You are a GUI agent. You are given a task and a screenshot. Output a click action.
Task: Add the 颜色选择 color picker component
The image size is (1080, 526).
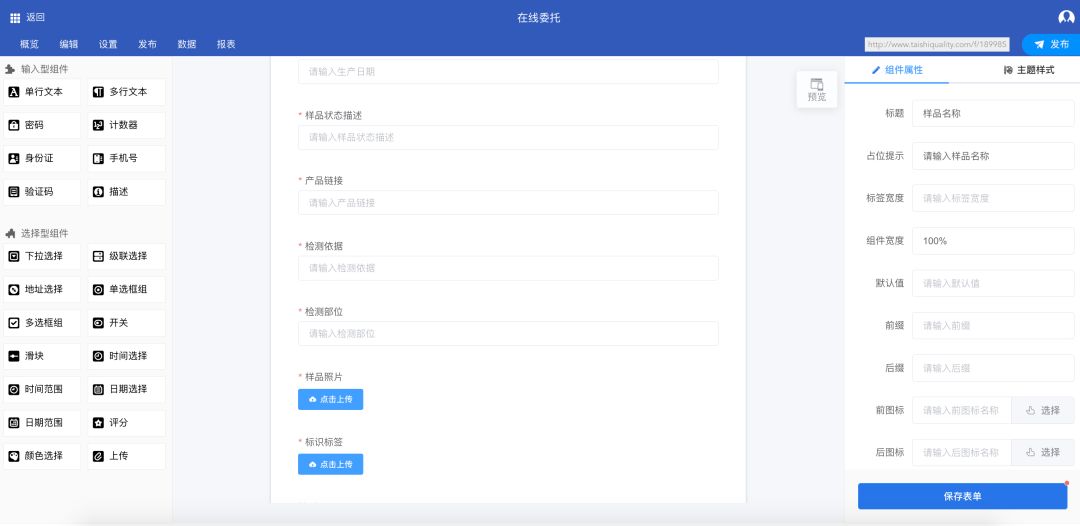[42, 456]
